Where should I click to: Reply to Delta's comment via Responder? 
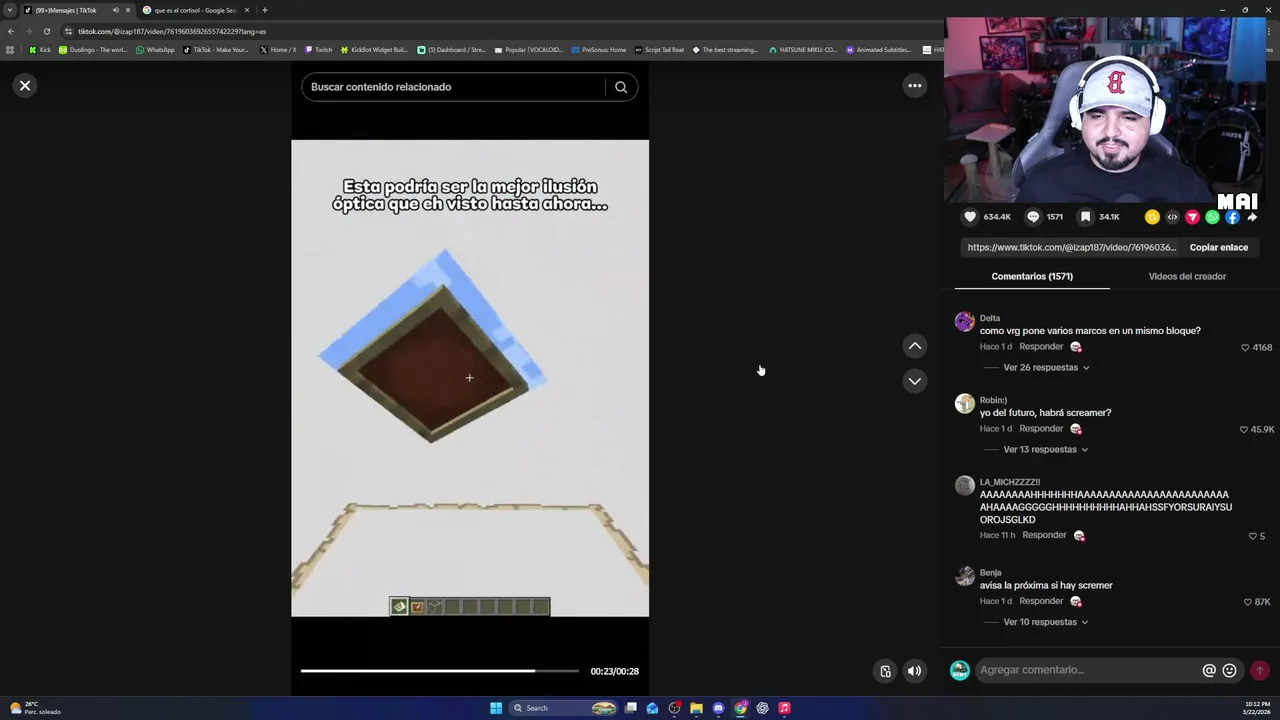pyautogui.click(x=1041, y=347)
